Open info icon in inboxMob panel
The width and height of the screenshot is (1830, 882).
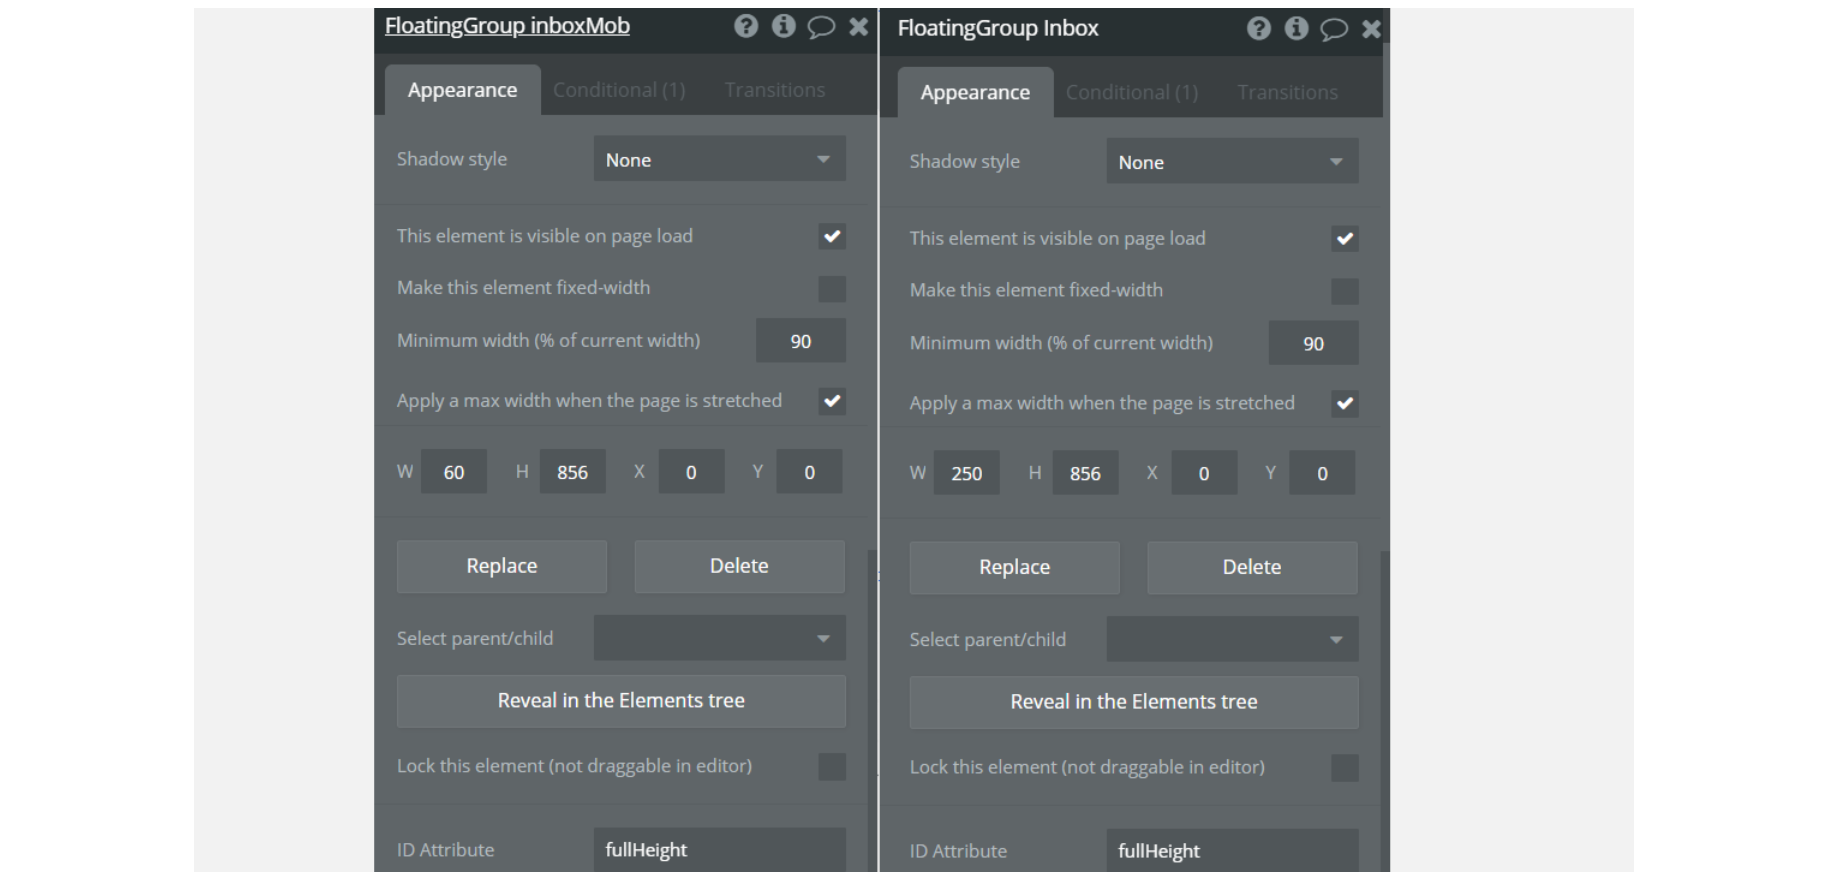tap(784, 26)
